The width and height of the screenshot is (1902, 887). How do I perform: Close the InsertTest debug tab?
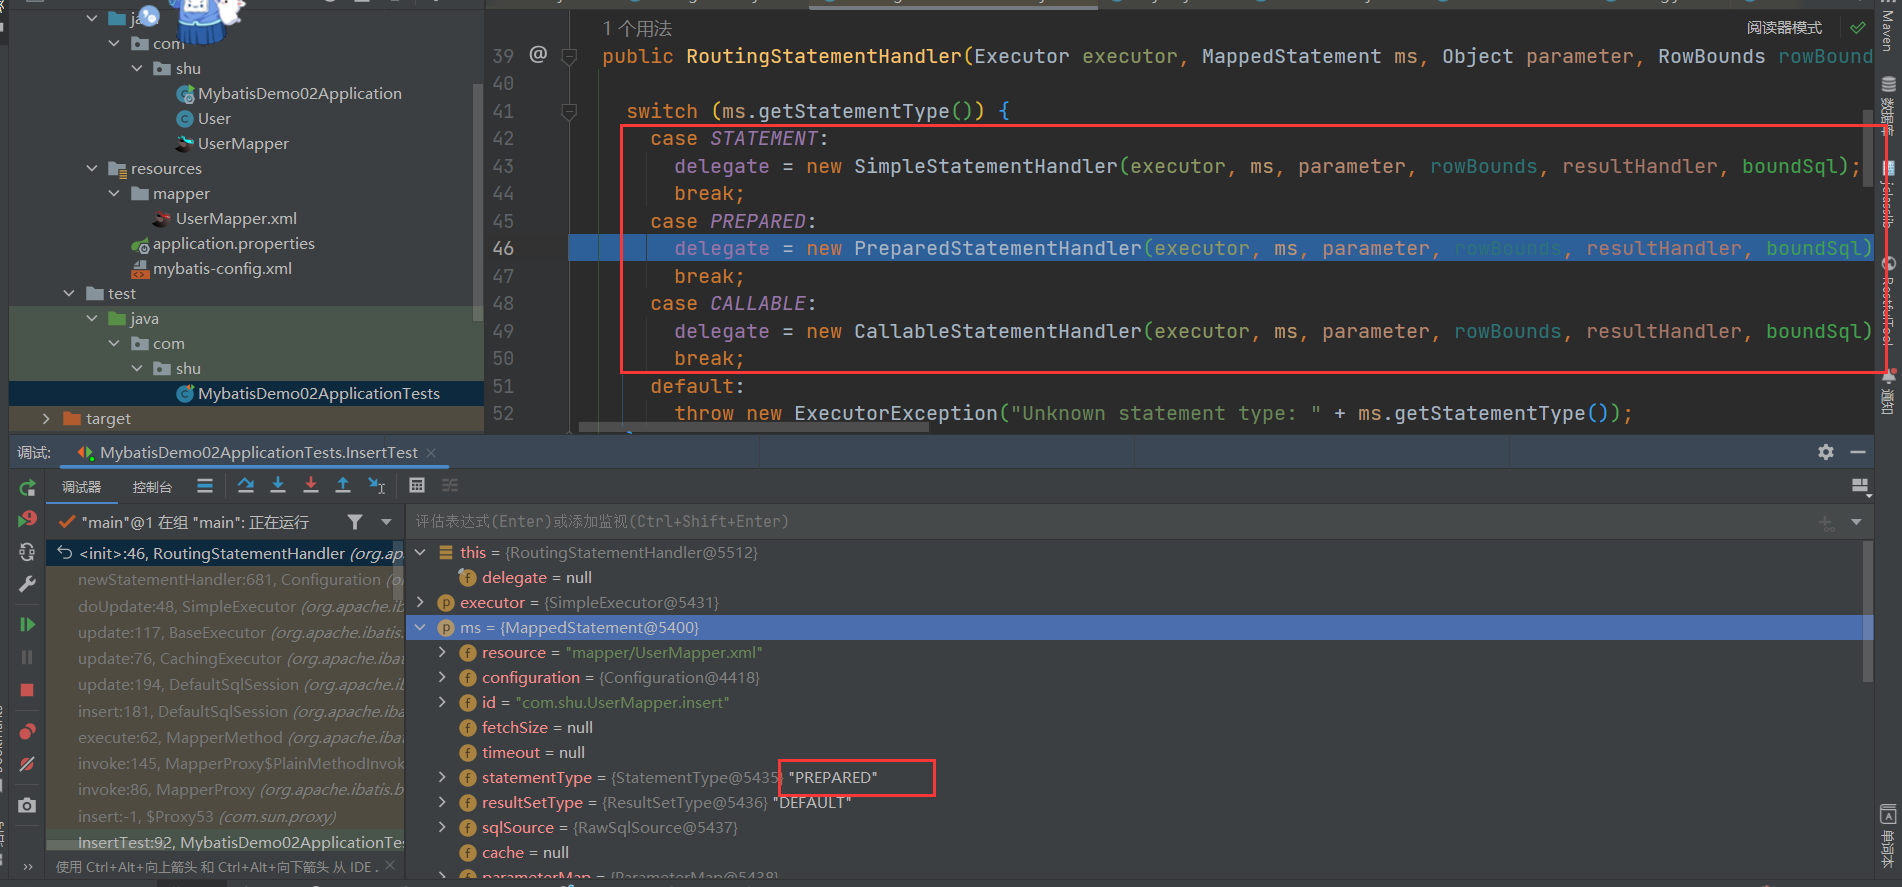(x=431, y=453)
